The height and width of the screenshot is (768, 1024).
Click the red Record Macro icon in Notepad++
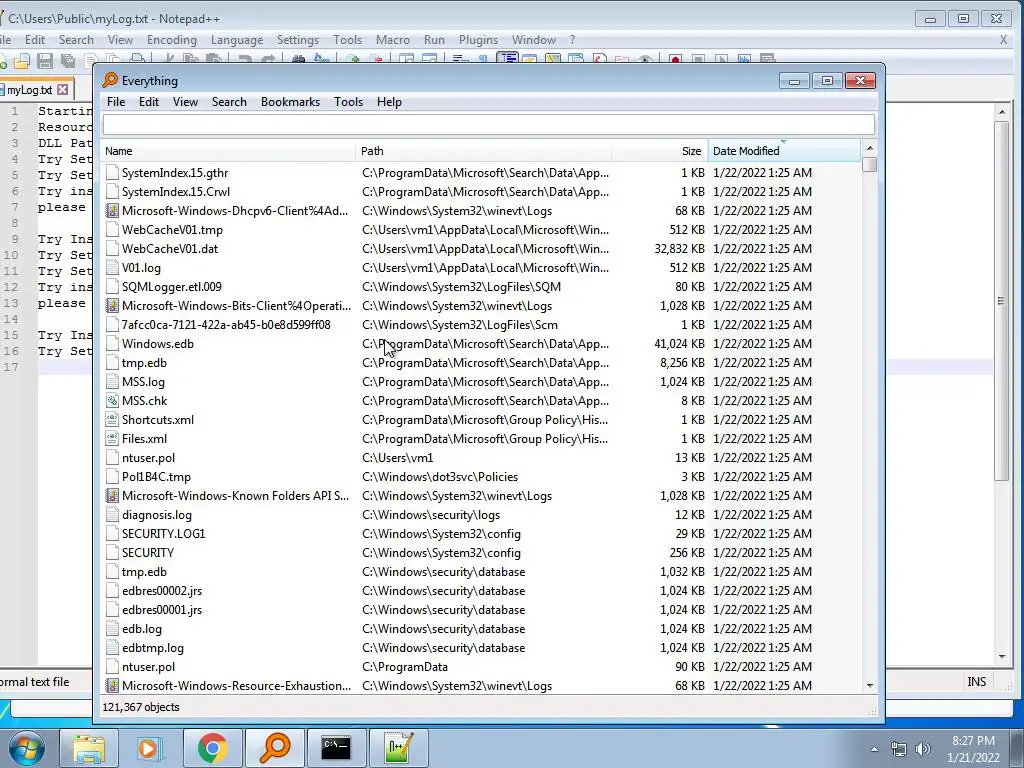click(675, 61)
